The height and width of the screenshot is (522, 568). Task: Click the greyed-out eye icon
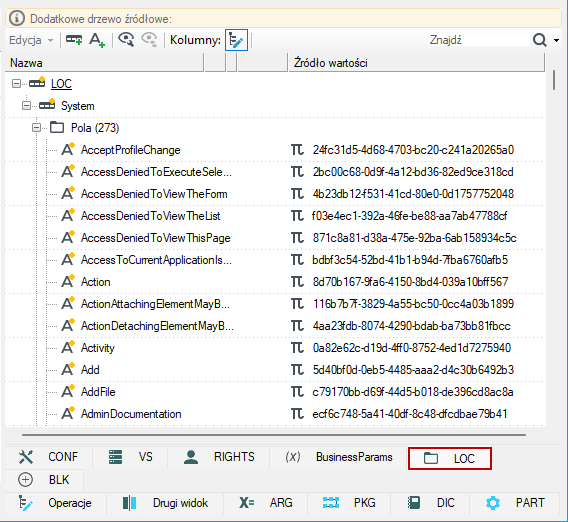pos(149,40)
